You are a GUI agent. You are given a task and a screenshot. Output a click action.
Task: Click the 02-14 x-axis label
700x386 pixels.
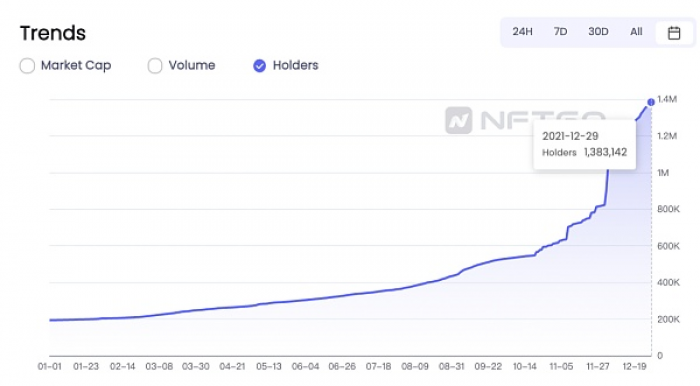122,366
